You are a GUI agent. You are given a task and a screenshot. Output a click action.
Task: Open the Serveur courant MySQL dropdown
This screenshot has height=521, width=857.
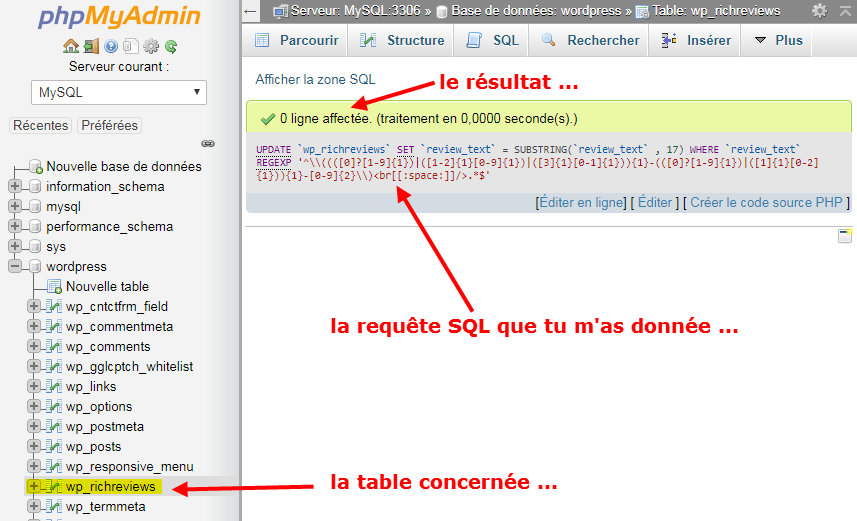[x=119, y=92]
